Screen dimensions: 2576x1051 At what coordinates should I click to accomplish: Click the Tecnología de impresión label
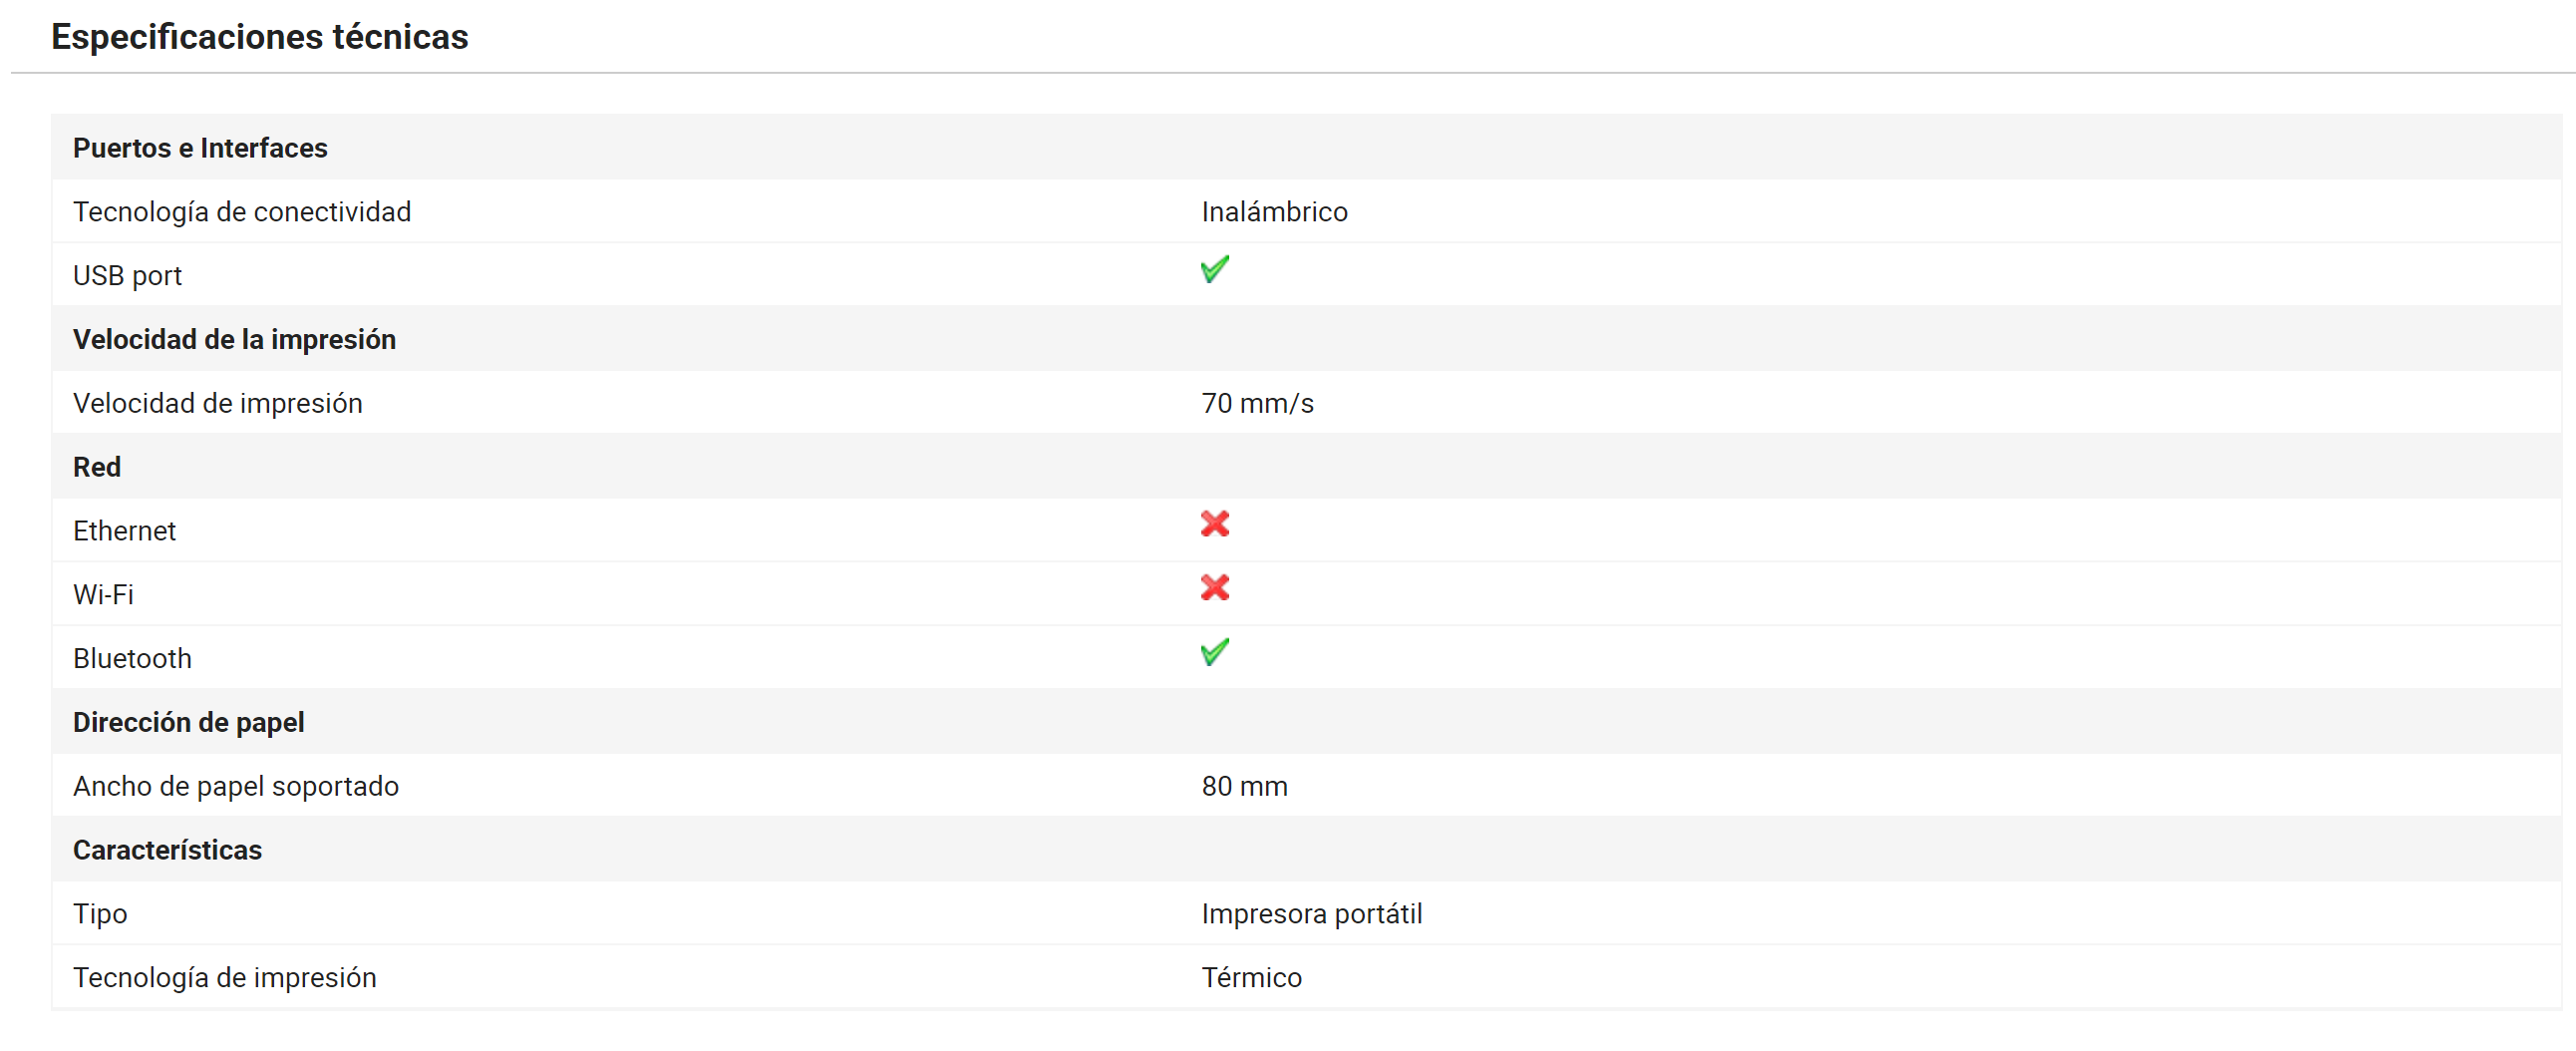click(x=225, y=978)
